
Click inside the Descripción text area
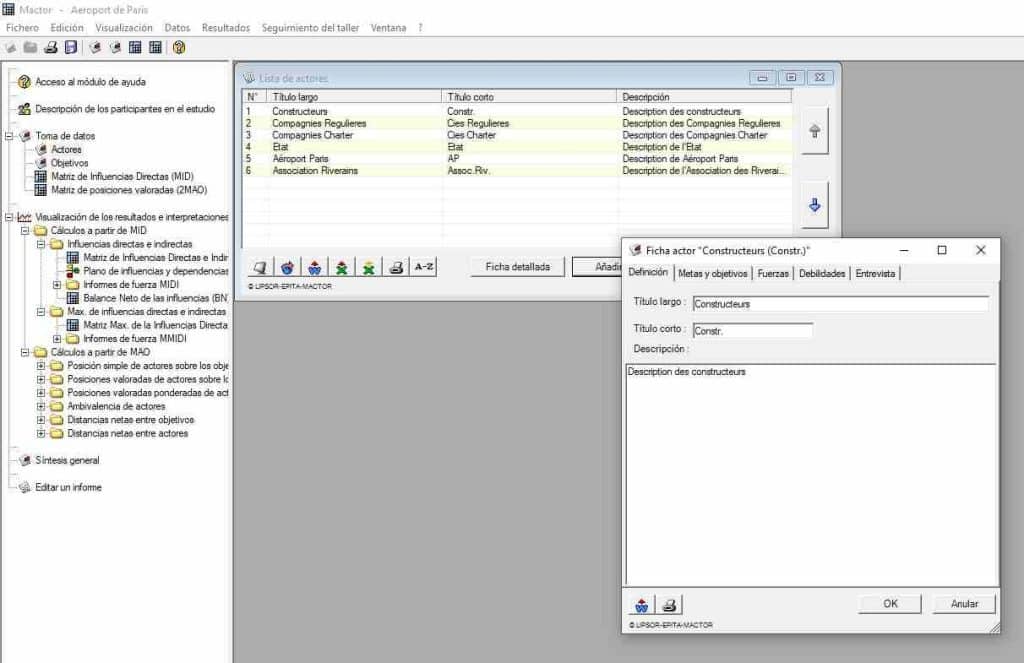[811, 475]
